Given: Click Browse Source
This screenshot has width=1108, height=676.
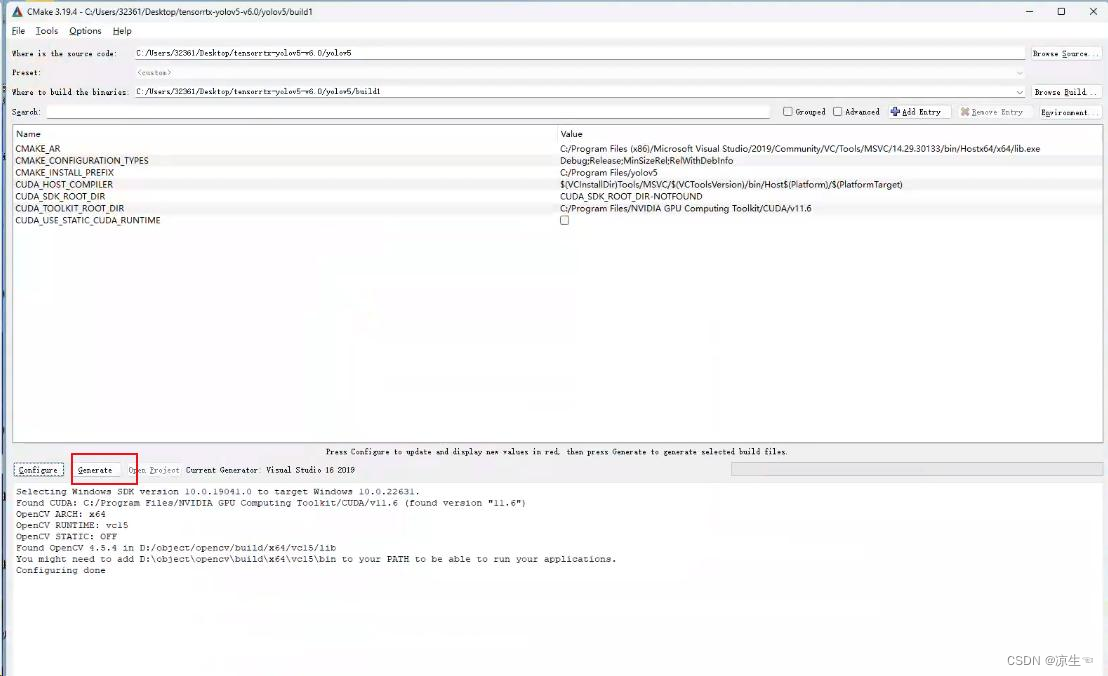Looking at the screenshot, I should [x=1067, y=52].
